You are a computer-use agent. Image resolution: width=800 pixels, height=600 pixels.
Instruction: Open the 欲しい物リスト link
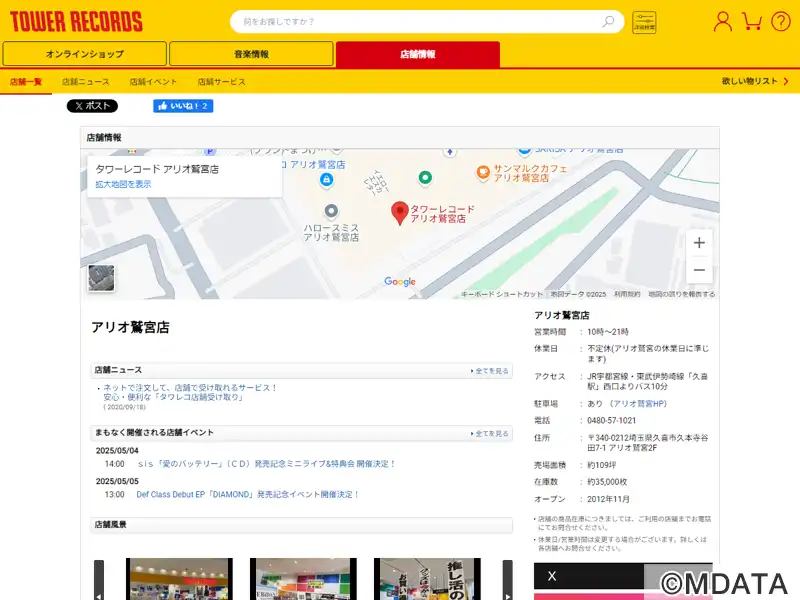(755, 81)
